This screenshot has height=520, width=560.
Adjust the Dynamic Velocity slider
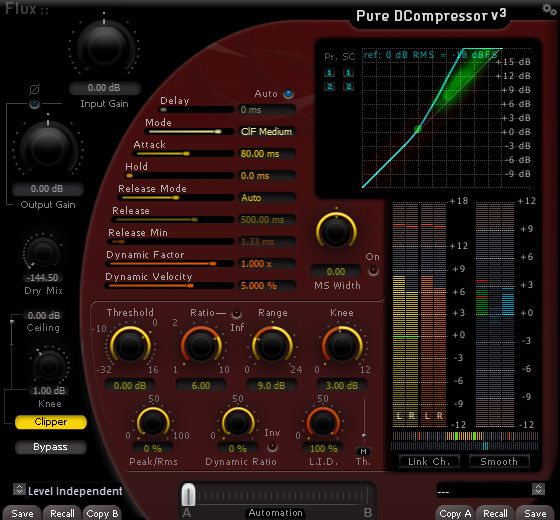click(x=169, y=286)
